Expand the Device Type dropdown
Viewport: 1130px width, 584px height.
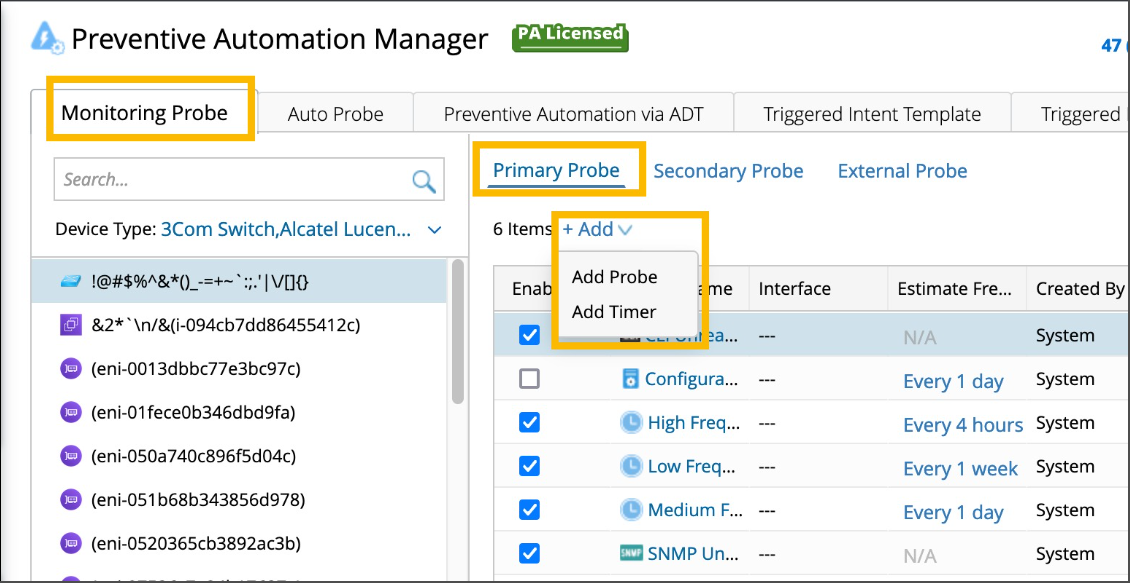(x=434, y=230)
